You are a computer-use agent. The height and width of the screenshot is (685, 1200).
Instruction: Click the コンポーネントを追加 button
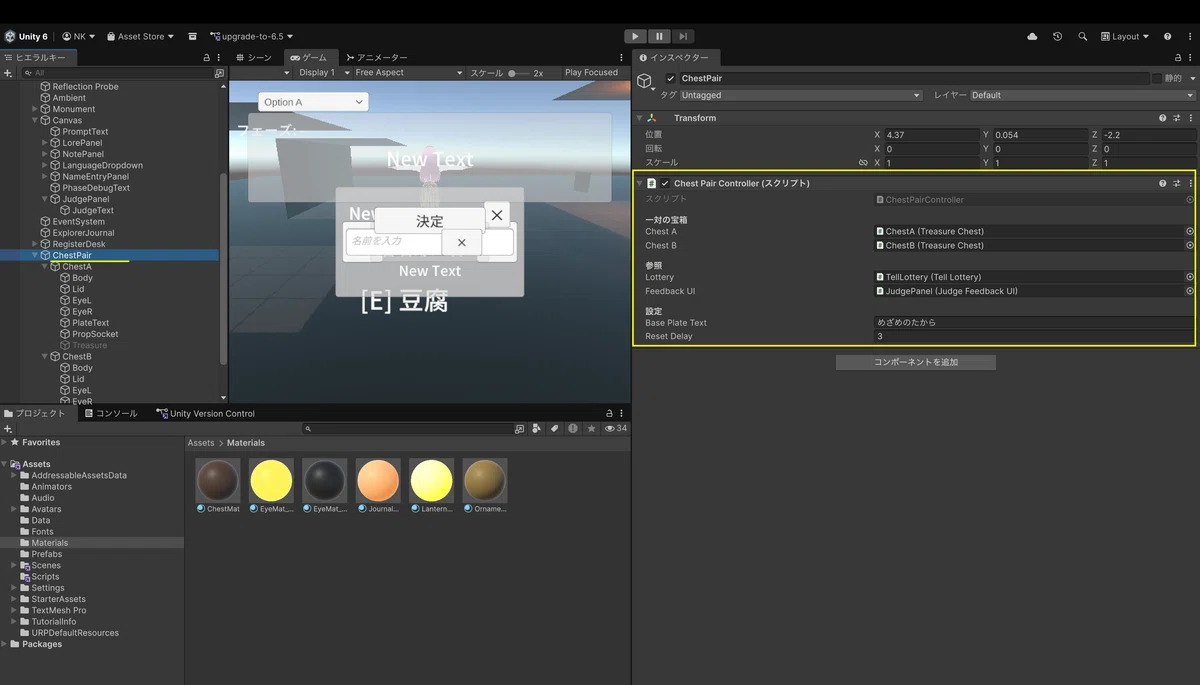(916, 362)
